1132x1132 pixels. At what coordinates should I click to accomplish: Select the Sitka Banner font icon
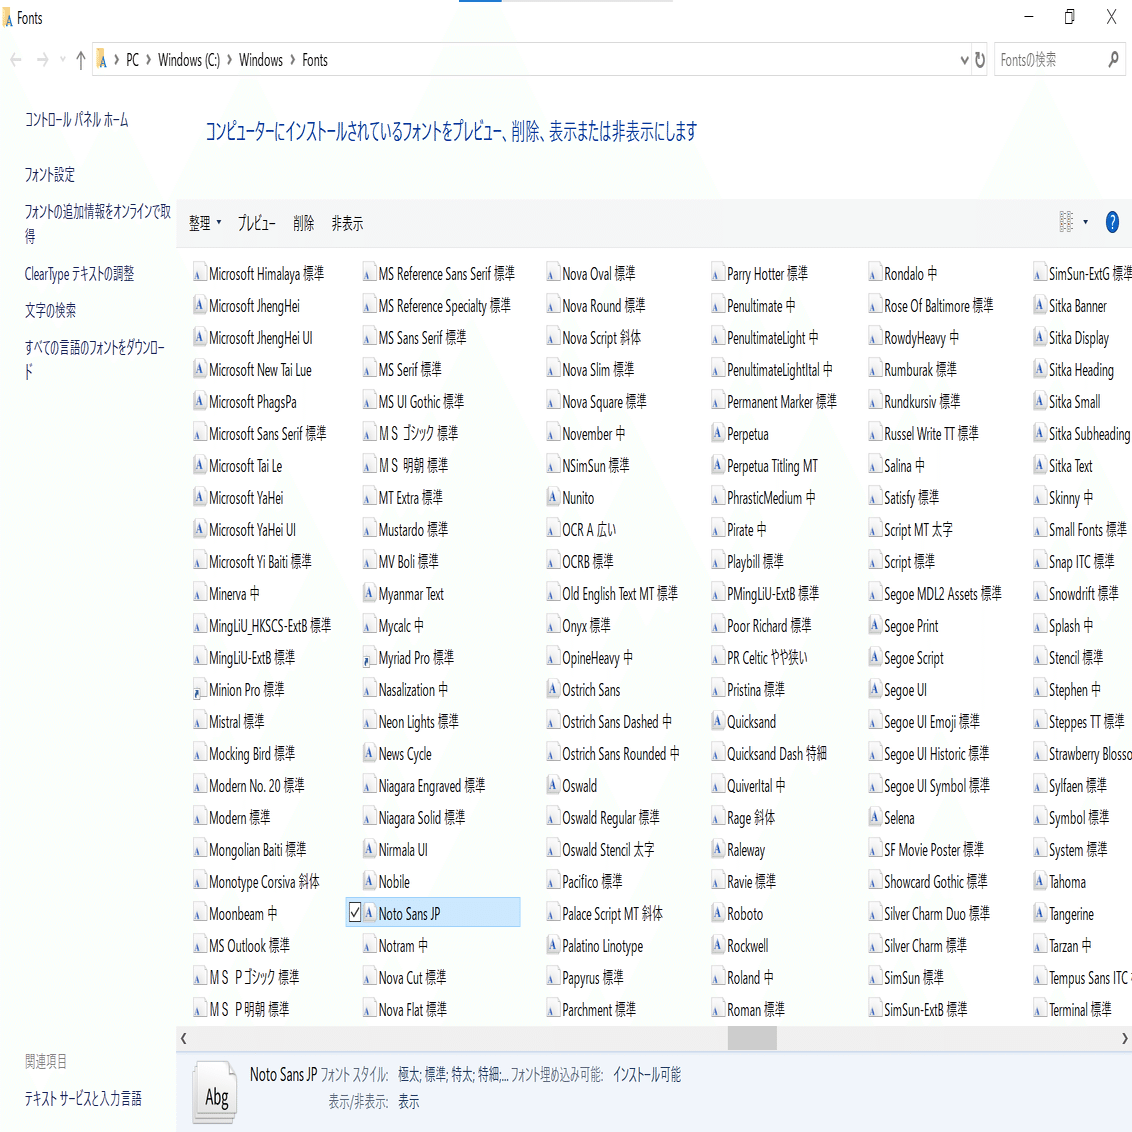[x=1040, y=305]
